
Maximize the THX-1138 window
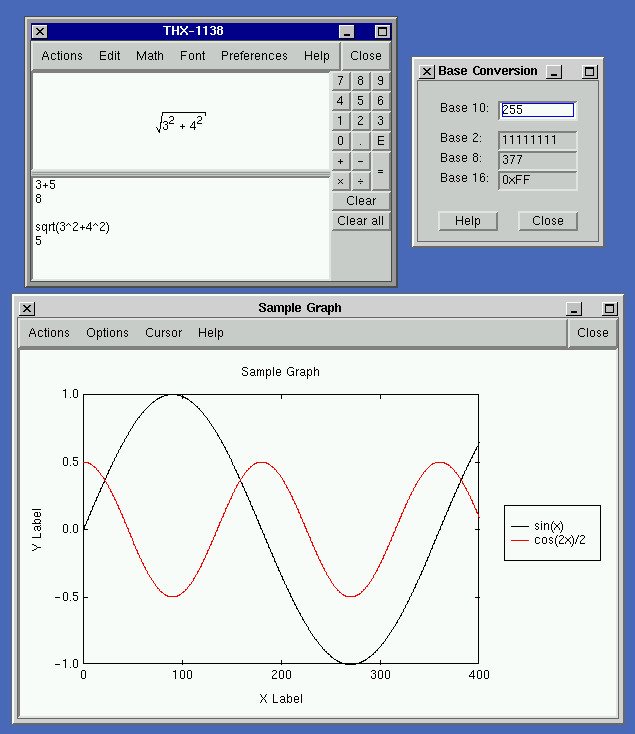pos(382,32)
